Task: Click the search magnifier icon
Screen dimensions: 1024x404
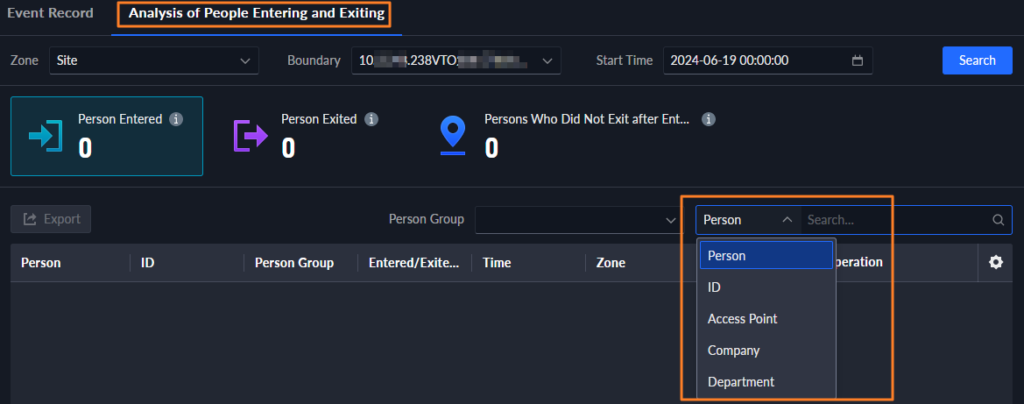Action: click(x=997, y=220)
